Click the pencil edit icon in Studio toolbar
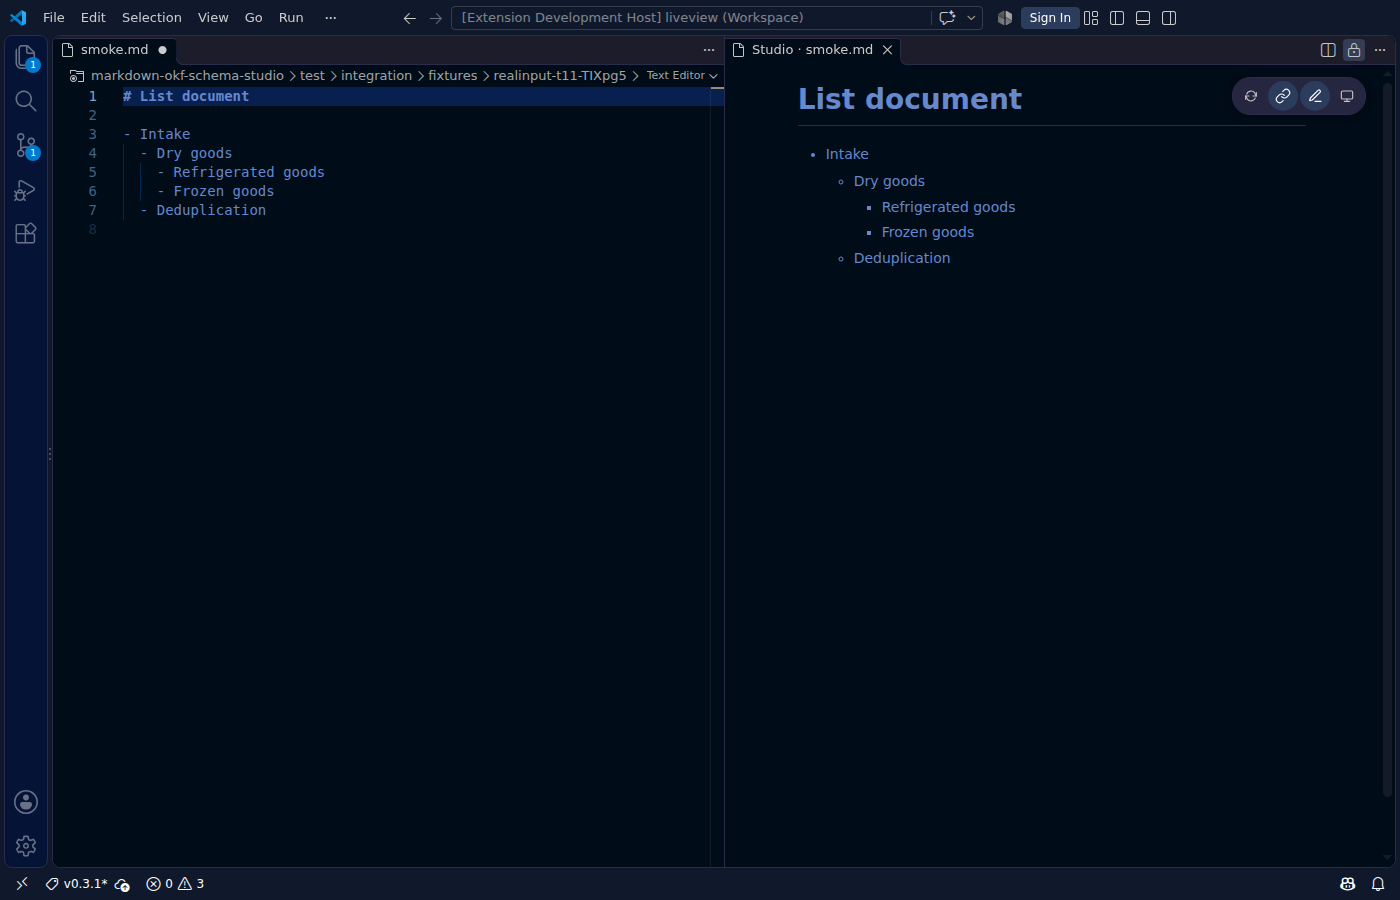The image size is (1400, 900). tap(1315, 96)
